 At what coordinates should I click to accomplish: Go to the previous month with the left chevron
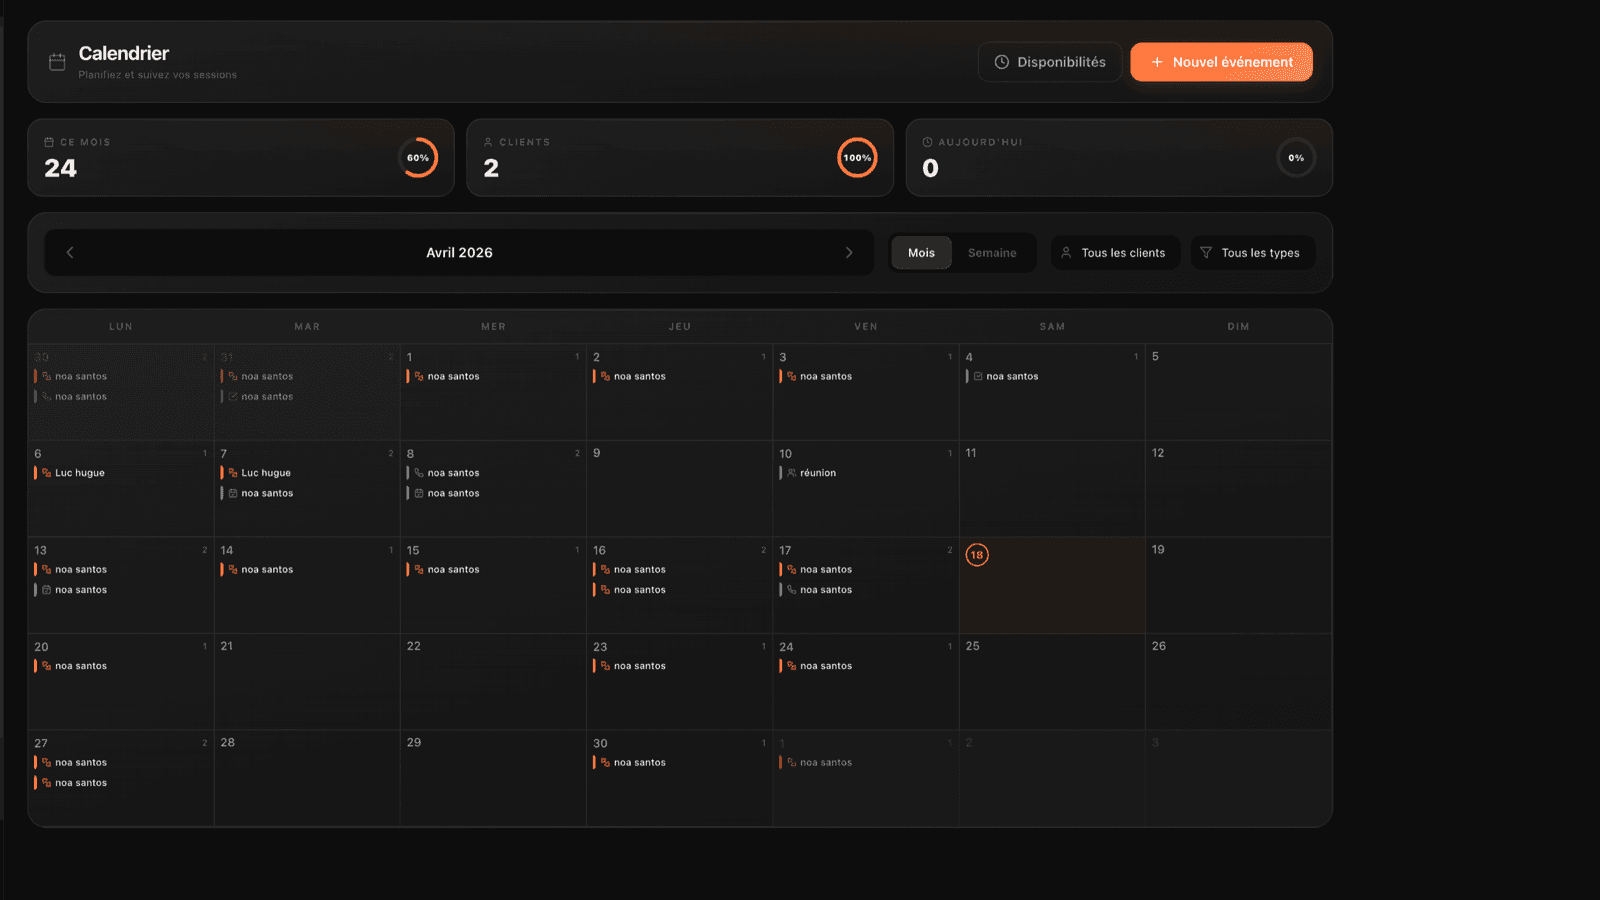click(x=70, y=253)
